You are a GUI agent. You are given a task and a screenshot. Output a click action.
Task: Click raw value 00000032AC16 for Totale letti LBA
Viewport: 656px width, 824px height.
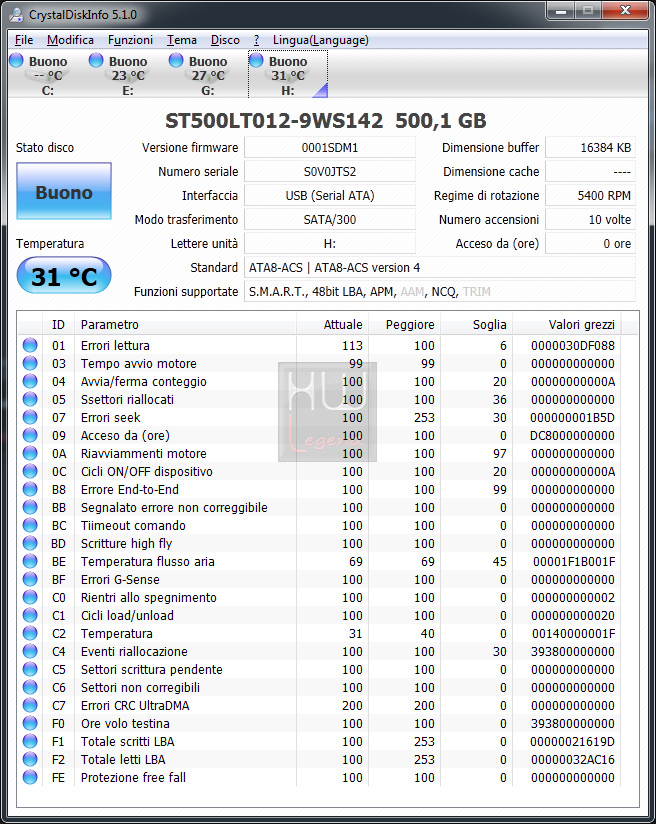[572, 759]
